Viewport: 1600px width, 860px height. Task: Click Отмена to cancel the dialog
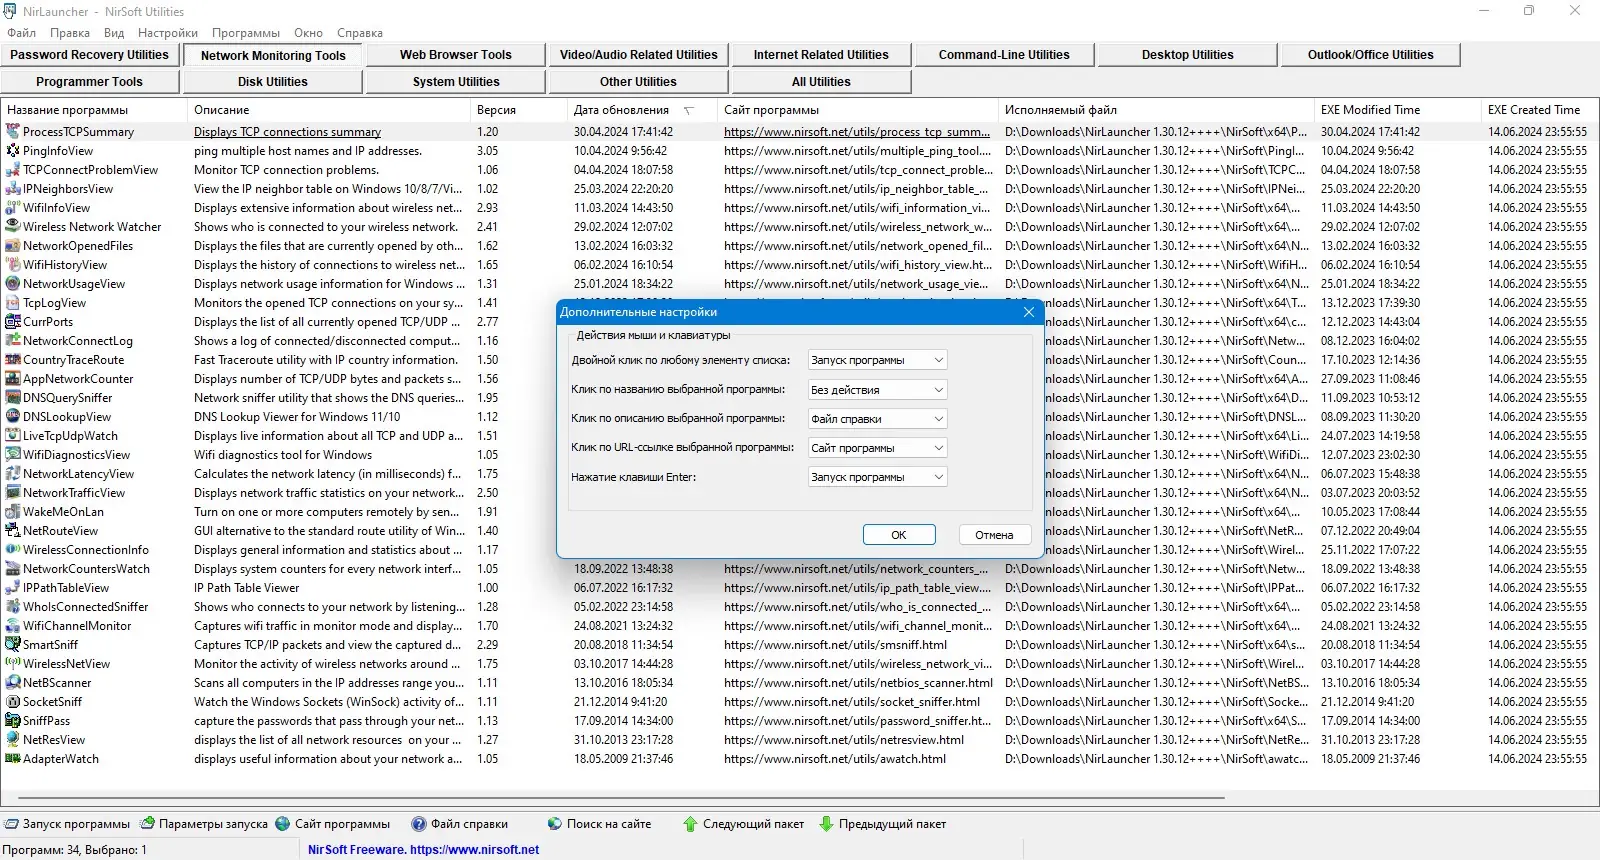coord(994,535)
